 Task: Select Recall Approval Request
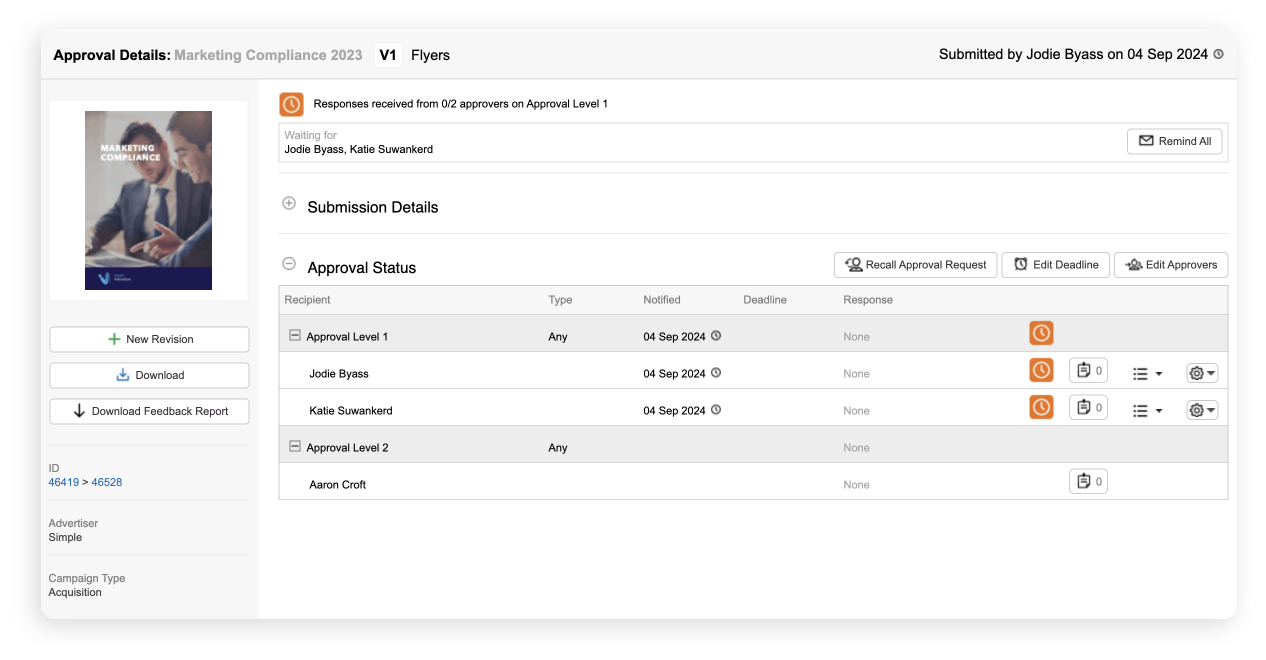(915, 264)
